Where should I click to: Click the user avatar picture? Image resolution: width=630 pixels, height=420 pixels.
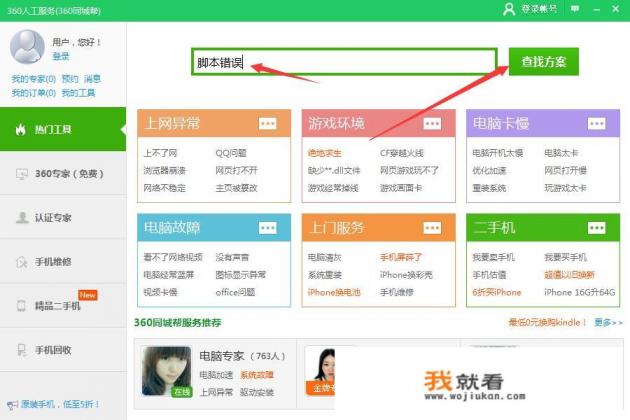pos(27,47)
